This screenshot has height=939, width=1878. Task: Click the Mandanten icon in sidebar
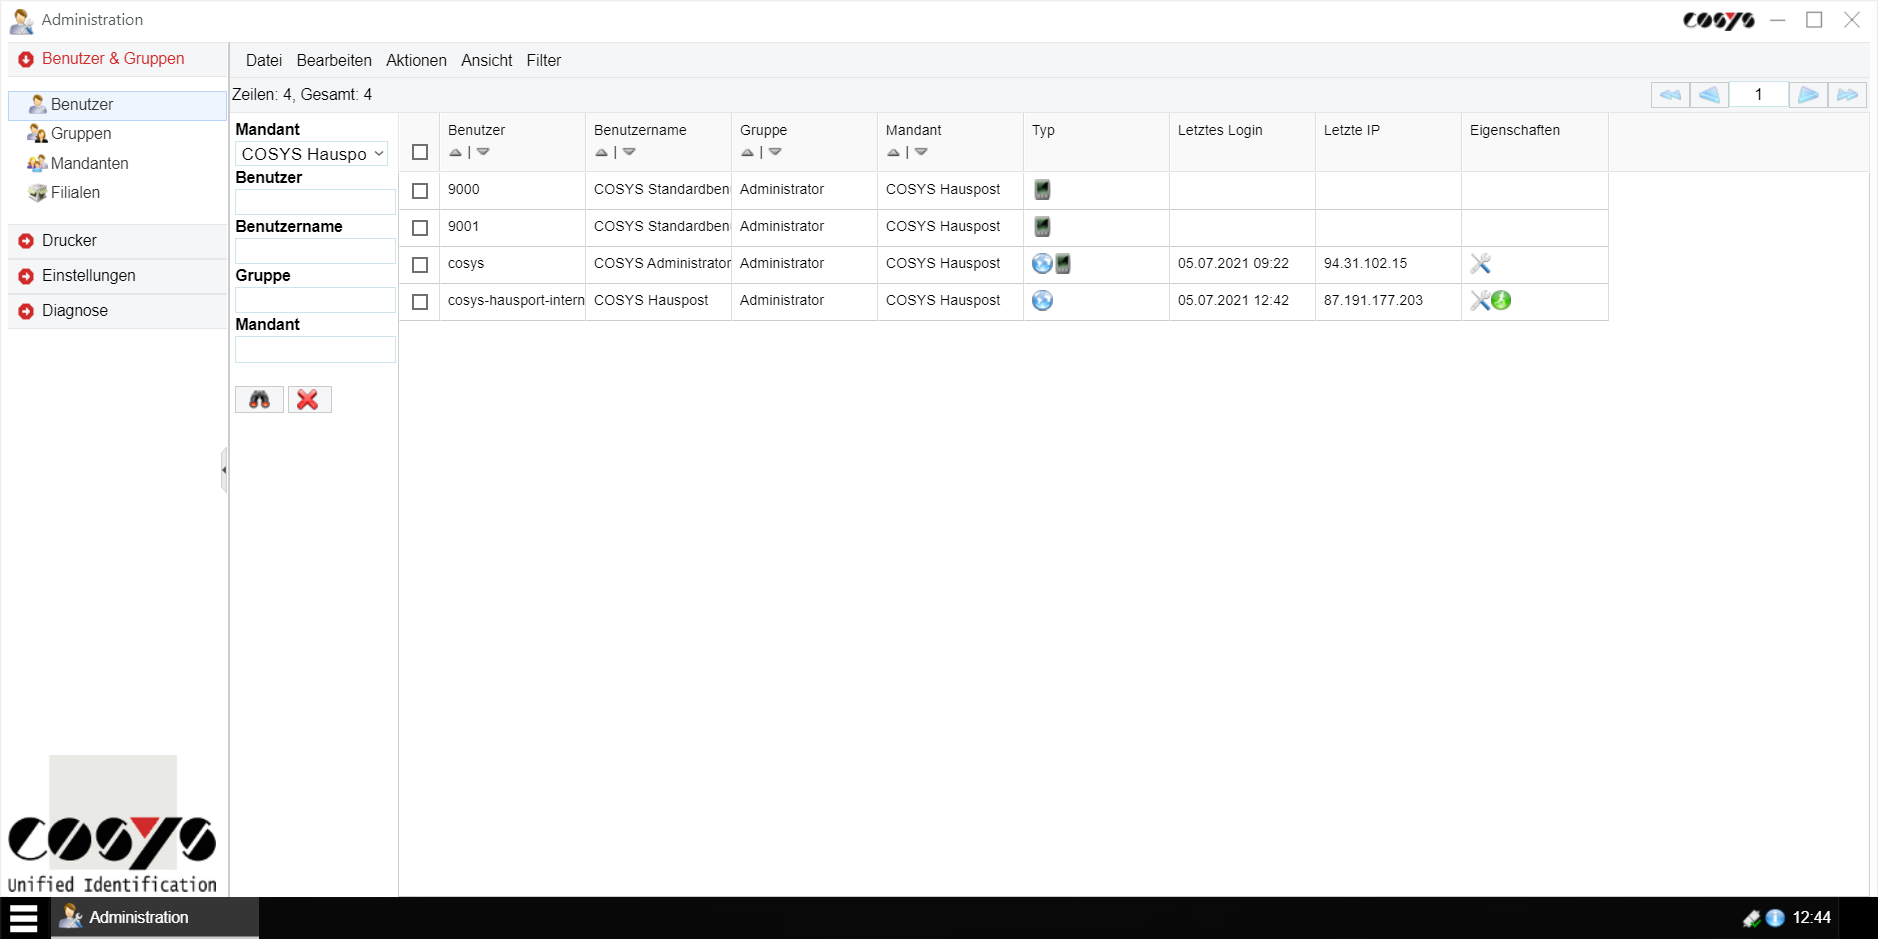click(x=38, y=164)
